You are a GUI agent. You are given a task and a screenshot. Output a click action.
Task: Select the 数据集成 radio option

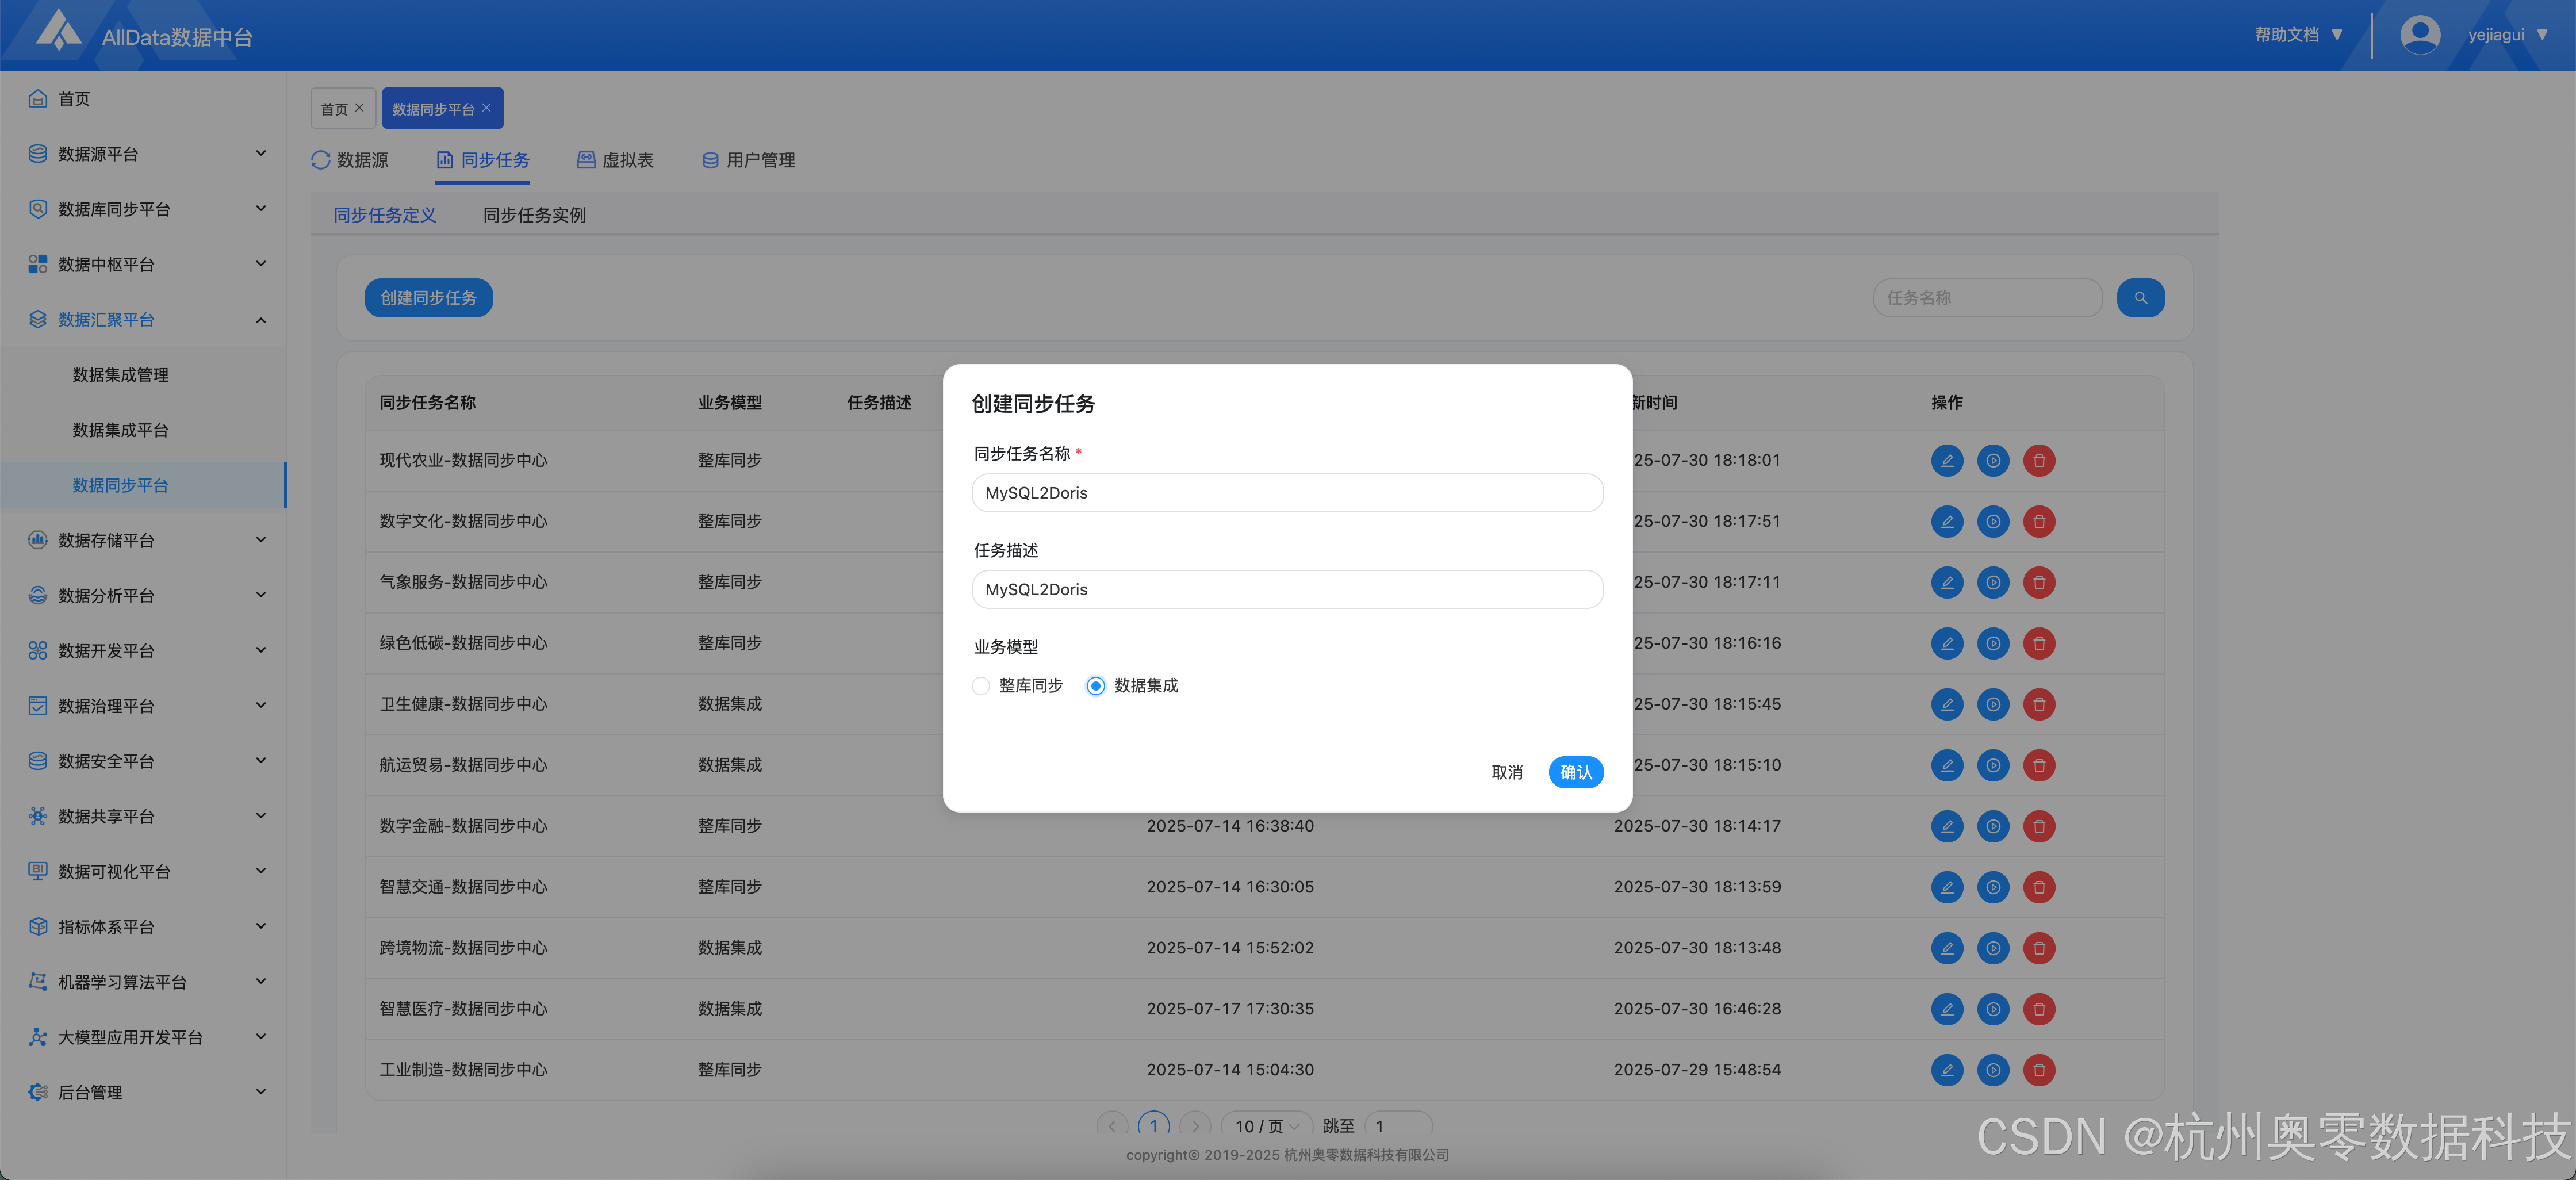(1096, 686)
